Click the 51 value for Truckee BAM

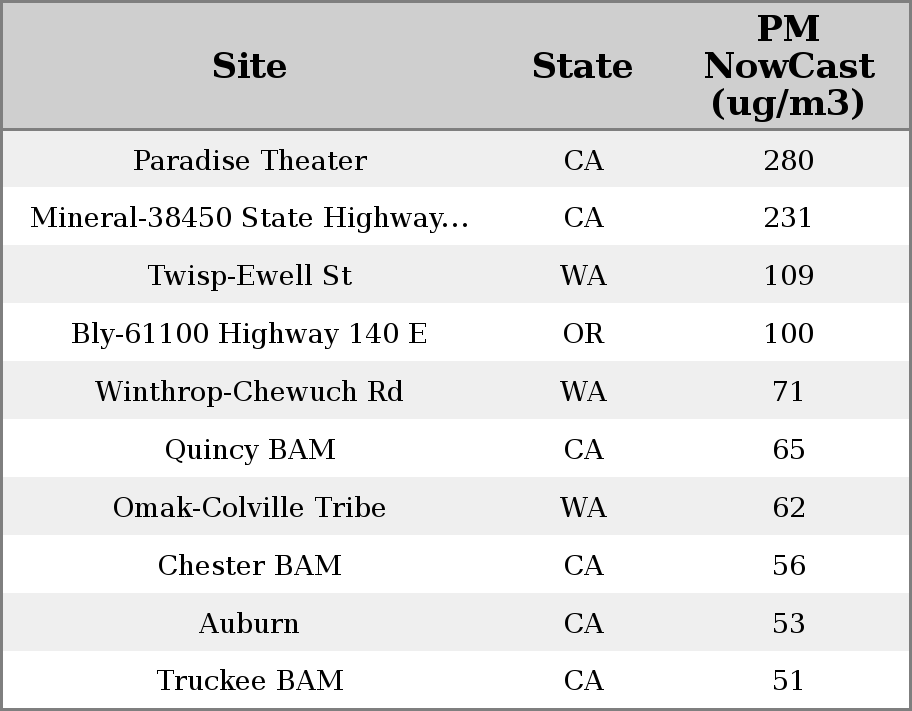click(x=788, y=681)
